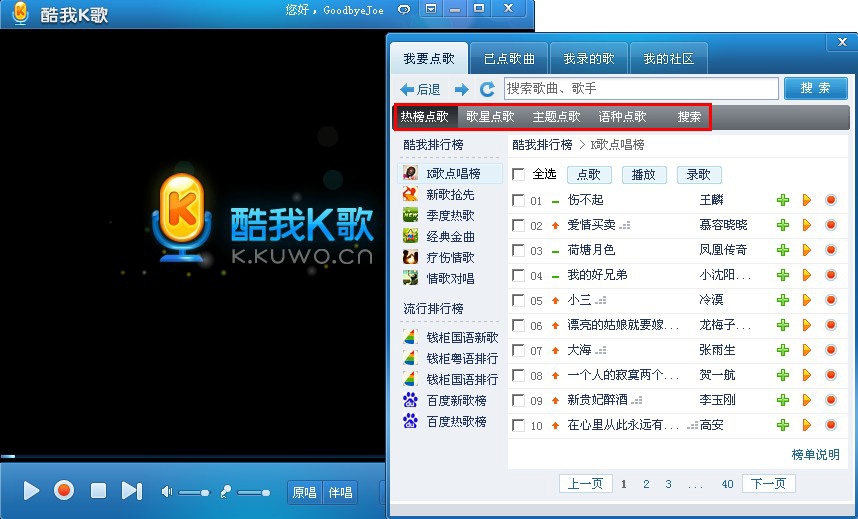The width and height of the screenshot is (858, 519).
Task: Tick the checkbox for 伤不起
Action: (518, 200)
